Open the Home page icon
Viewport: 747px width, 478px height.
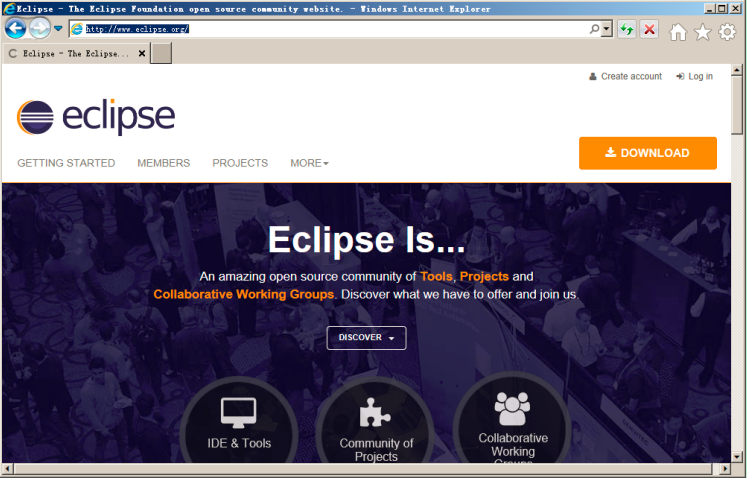point(678,32)
